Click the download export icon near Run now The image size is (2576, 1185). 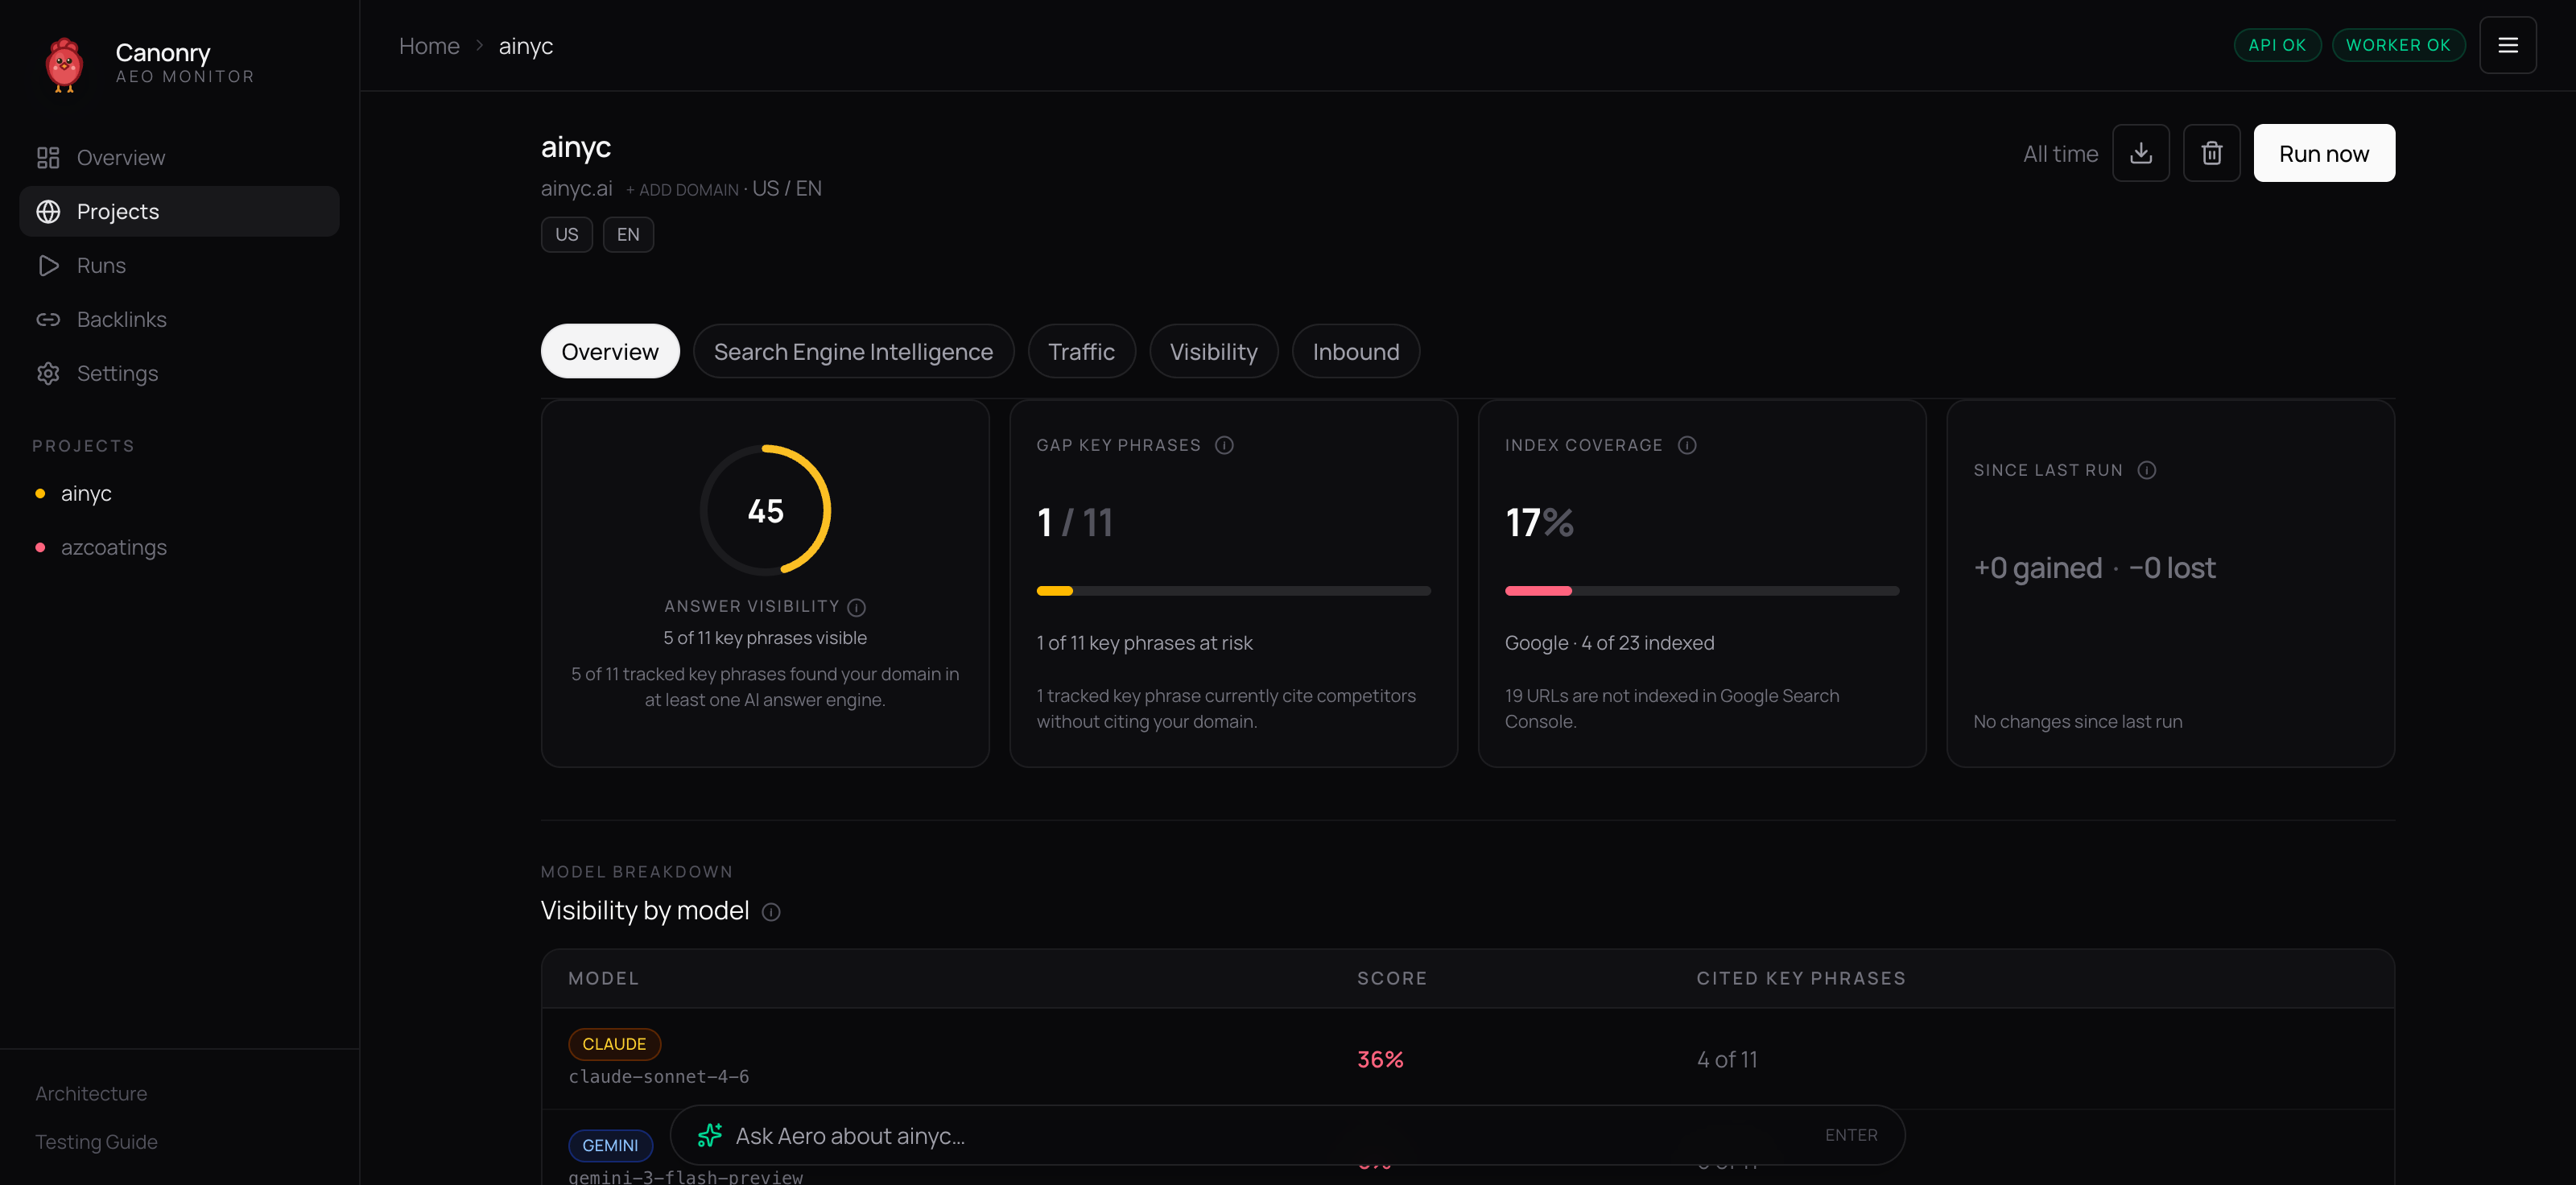(x=2141, y=153)
